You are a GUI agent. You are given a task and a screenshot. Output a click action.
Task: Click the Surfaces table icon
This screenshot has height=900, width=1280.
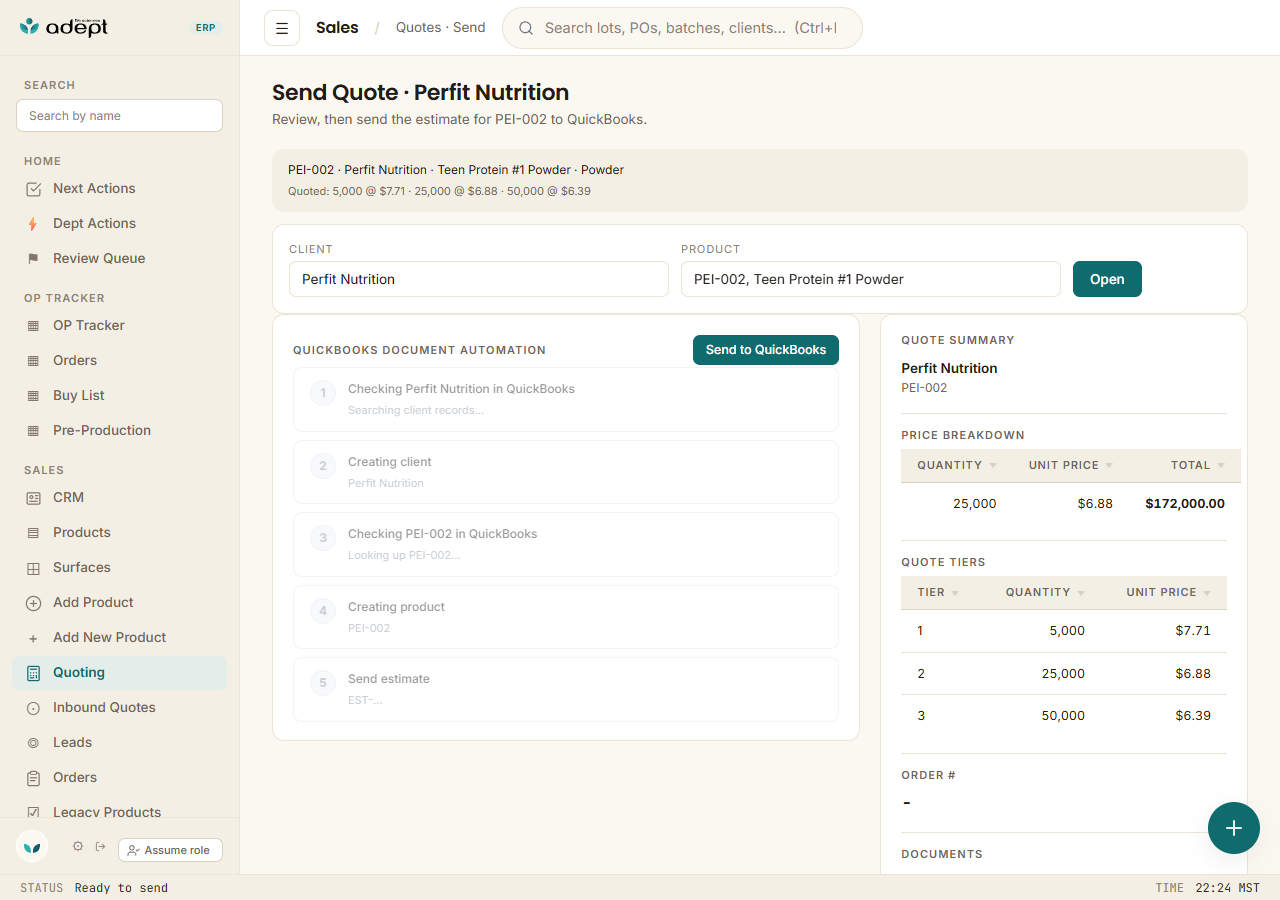click(x=33, y=568)
